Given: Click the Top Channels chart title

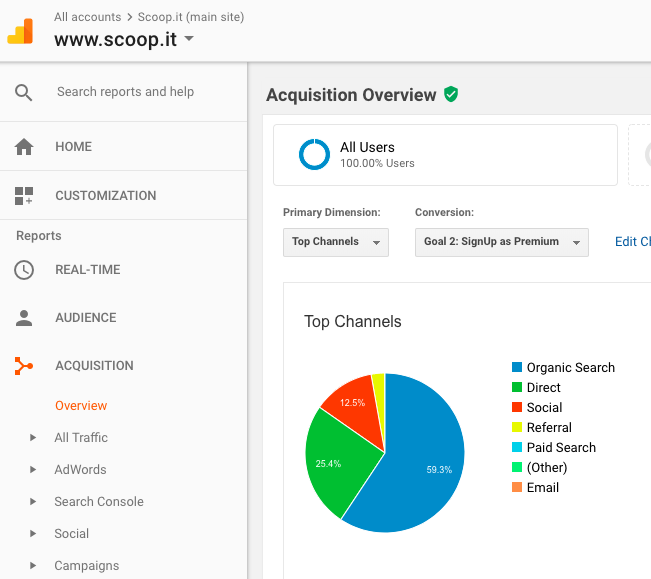Looking at the screenshot, I should click(x=352, y=322).
